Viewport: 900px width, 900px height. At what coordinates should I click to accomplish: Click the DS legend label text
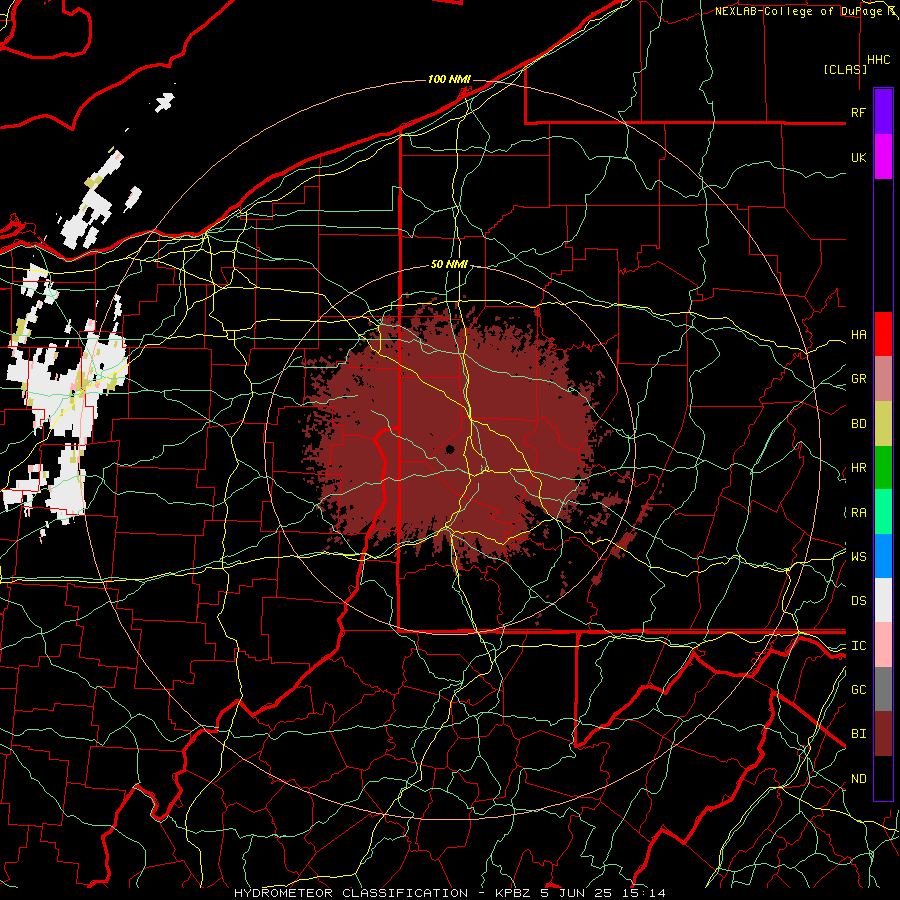[858, 601]
